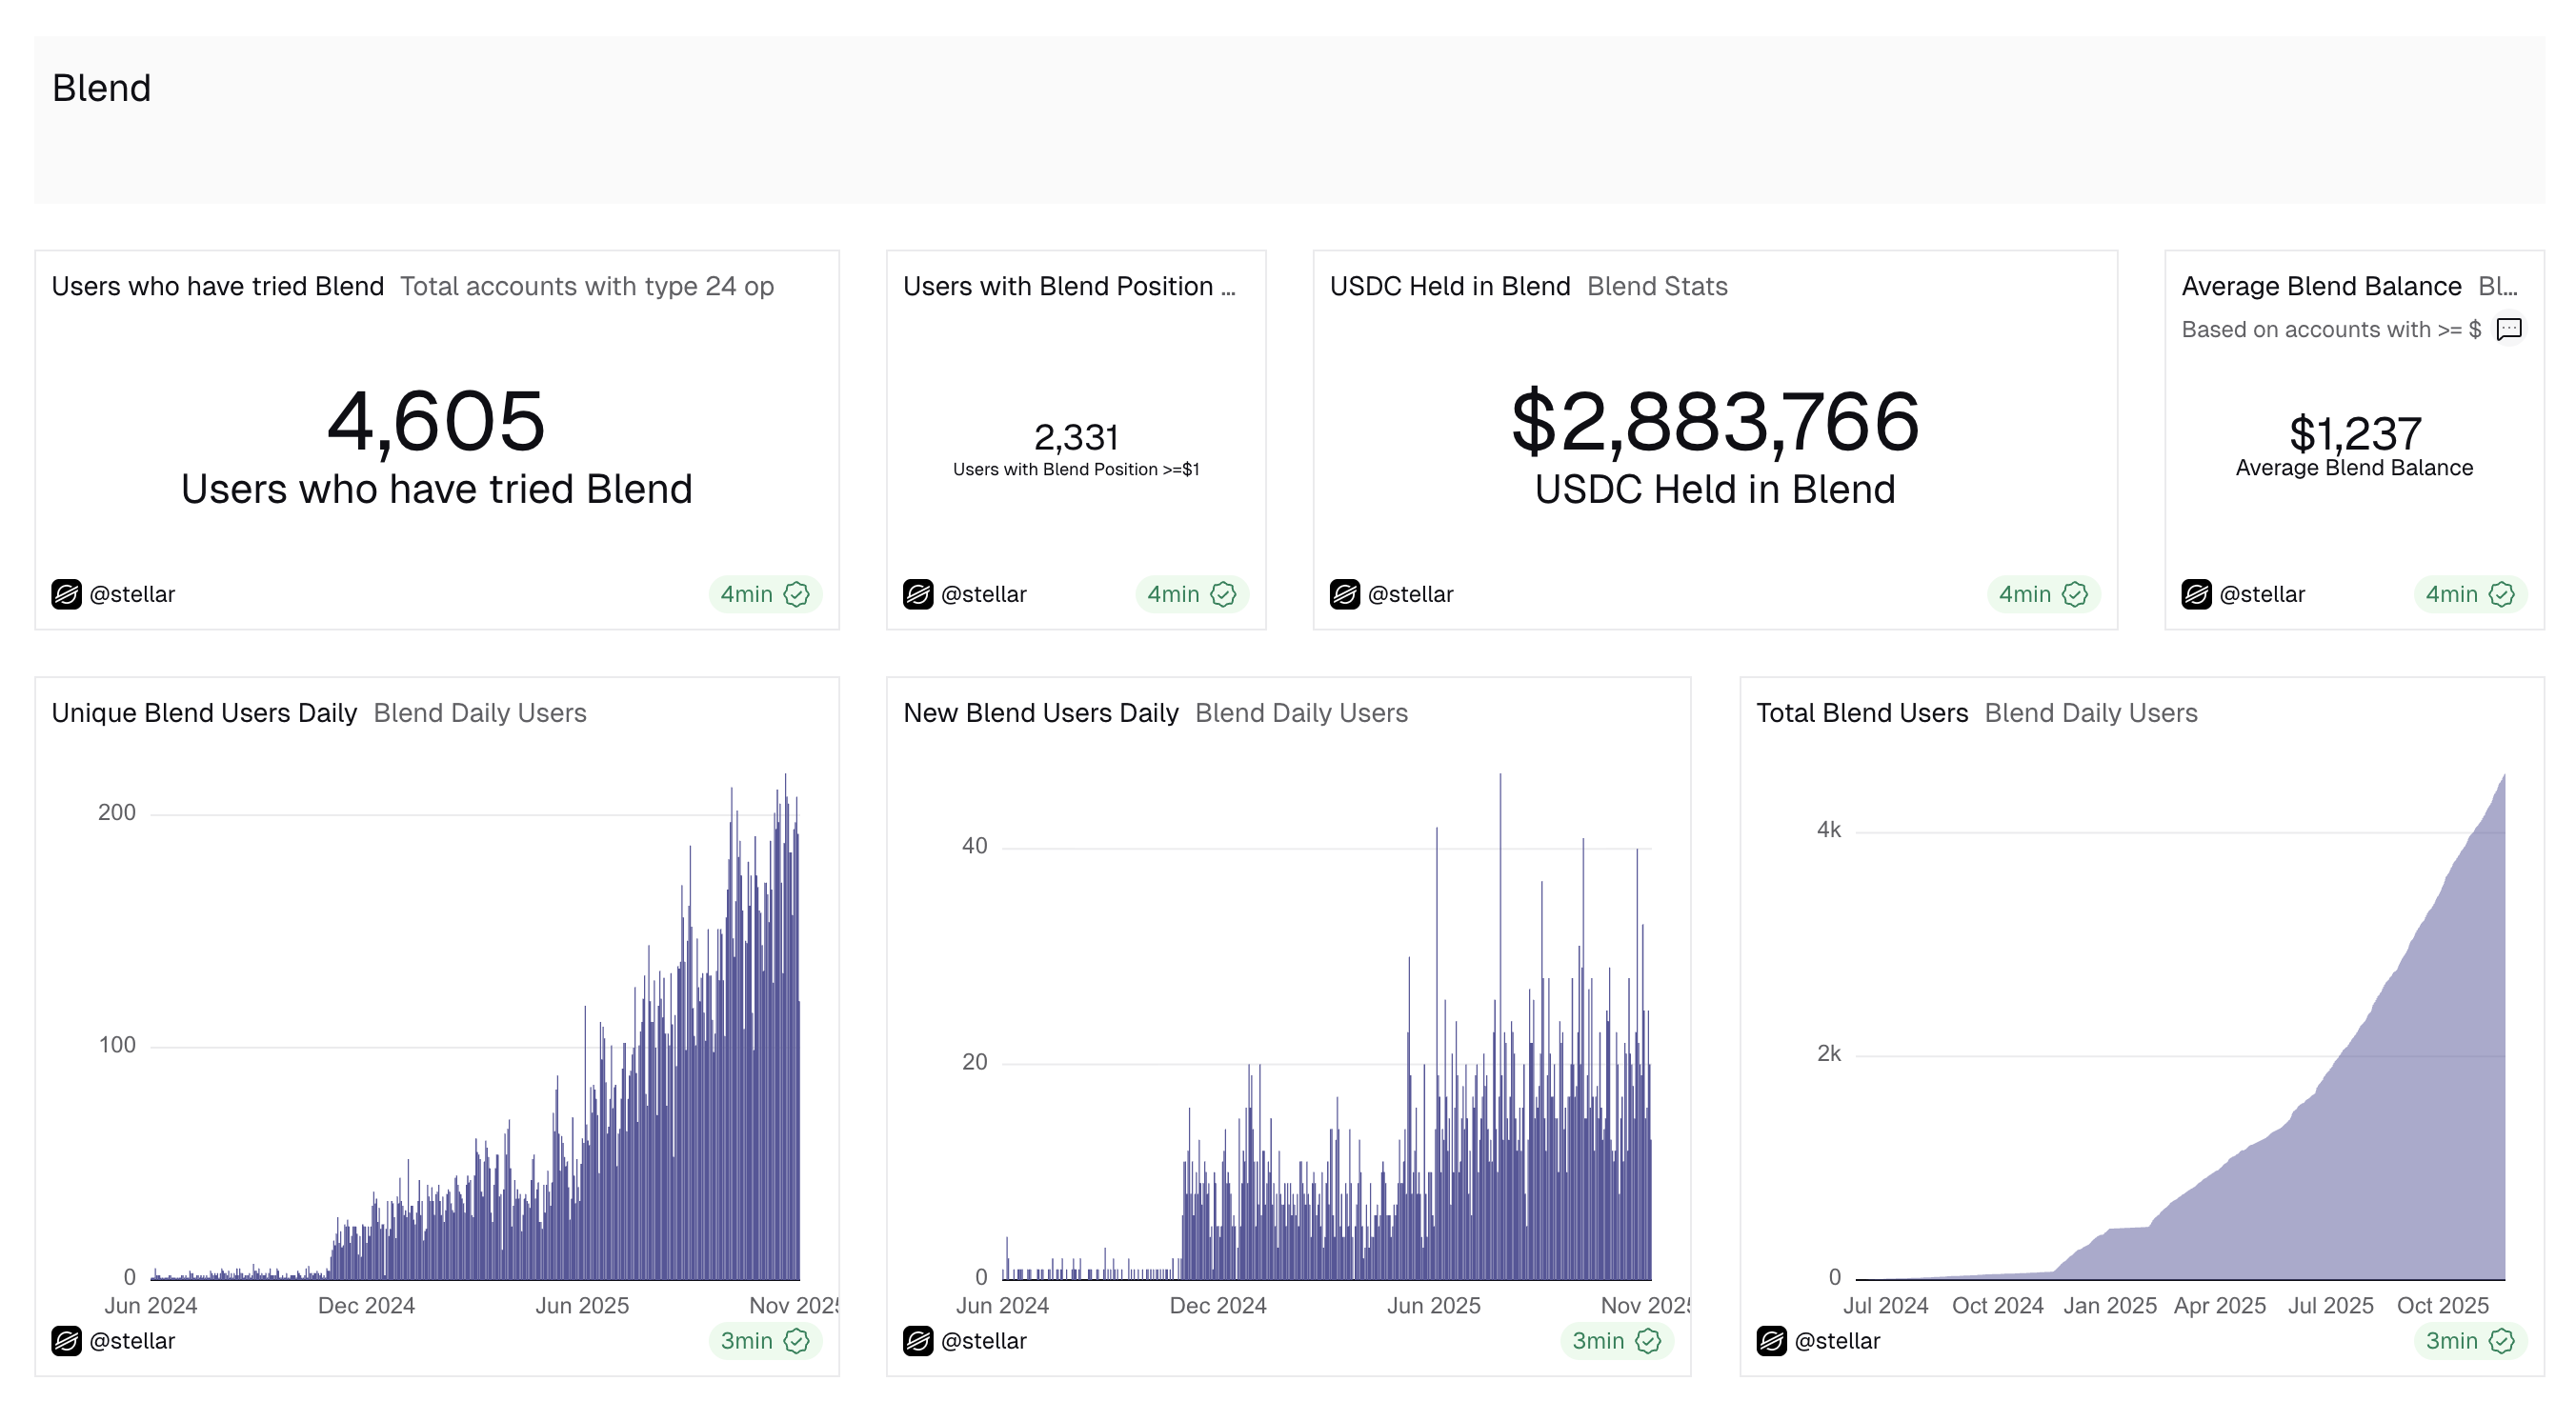2576x1421 pixels.
Task: Click the @stellar link on the Unique Blend Users Daily card
Action: coord(134,1341)
